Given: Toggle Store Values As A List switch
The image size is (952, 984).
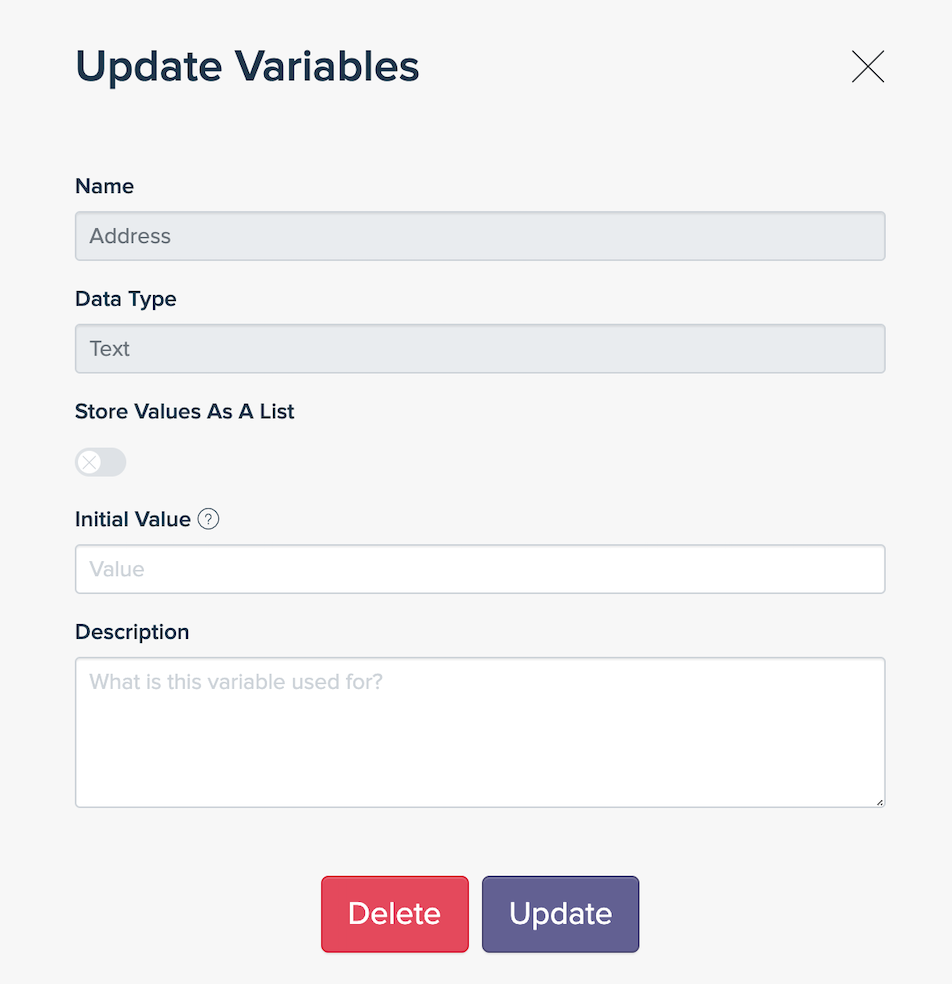Looking at the screenshot, I should pyautogui.click(x=100, y=463).
